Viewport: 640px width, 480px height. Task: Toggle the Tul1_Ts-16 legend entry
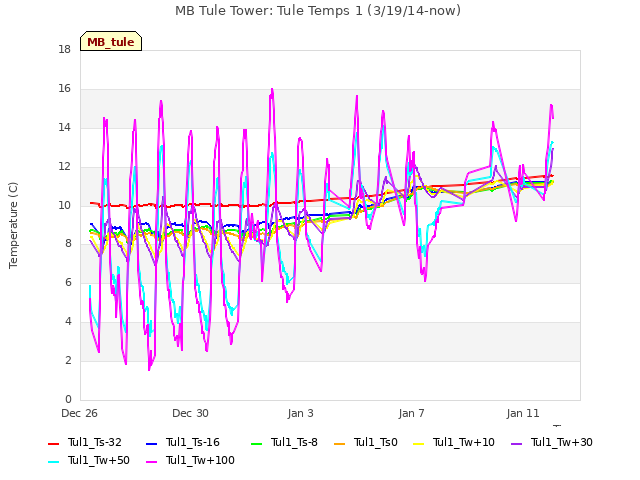coord(183,442)
